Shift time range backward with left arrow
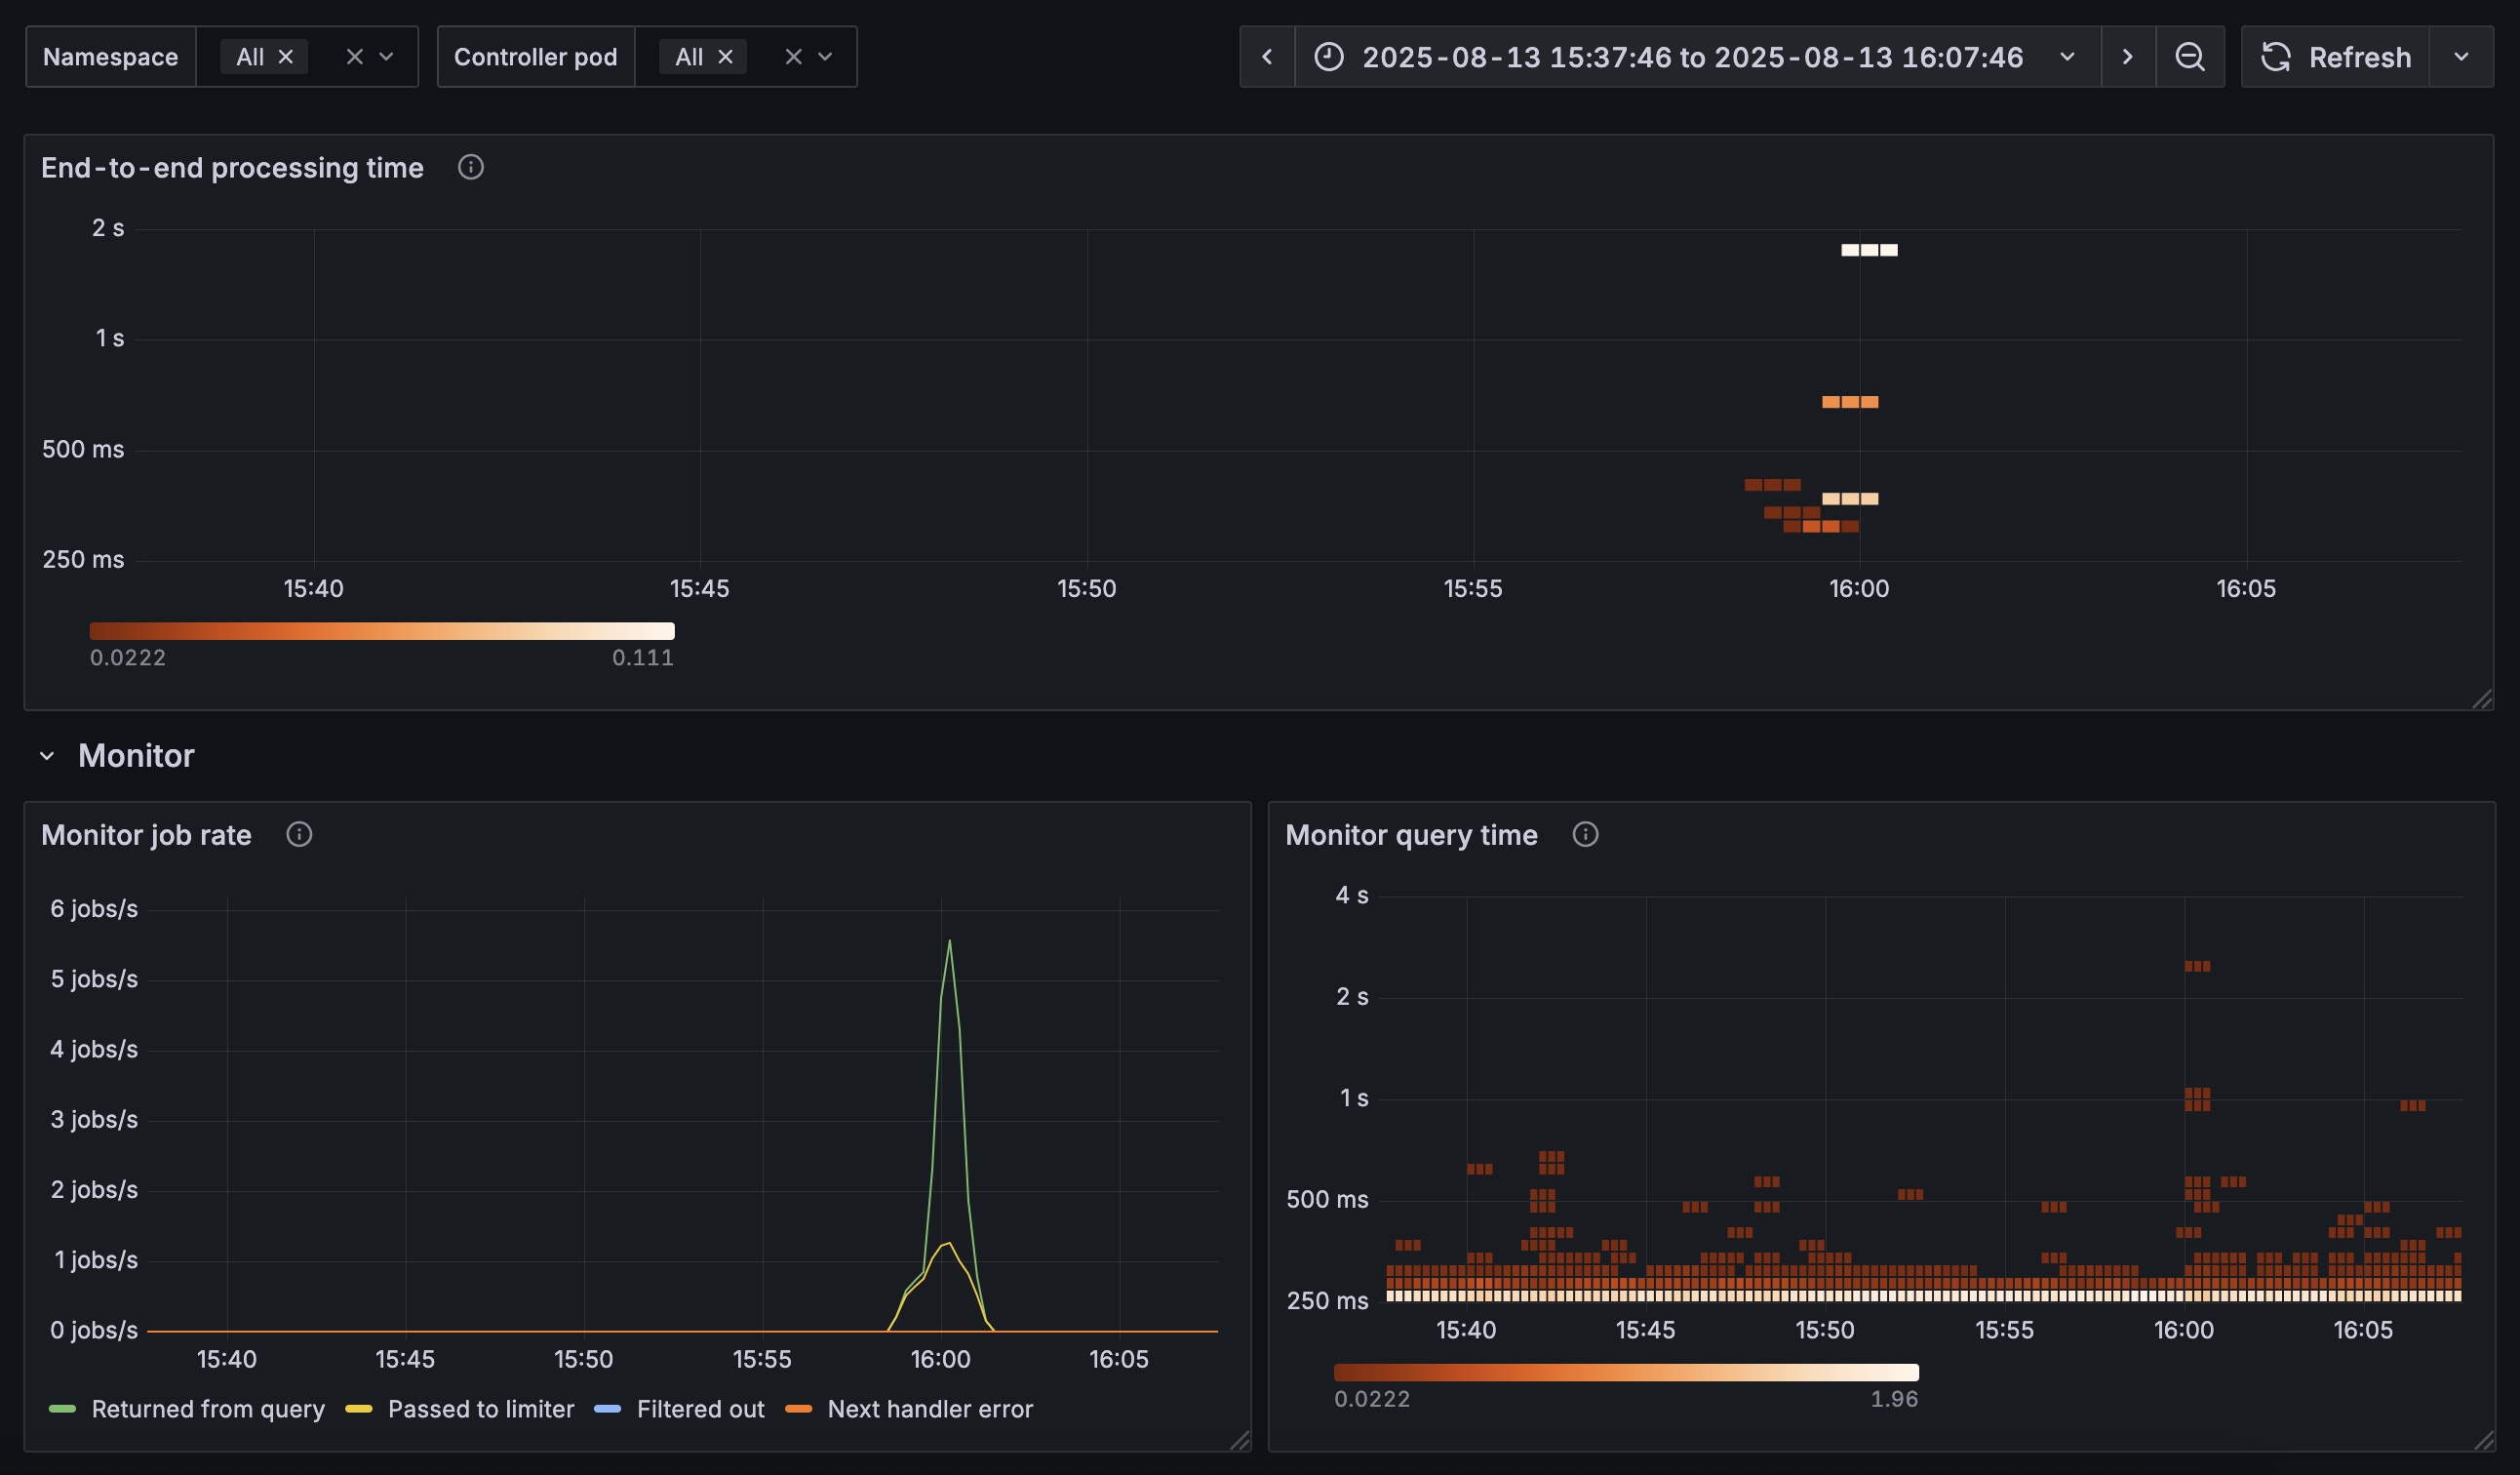 (1267, 57)
